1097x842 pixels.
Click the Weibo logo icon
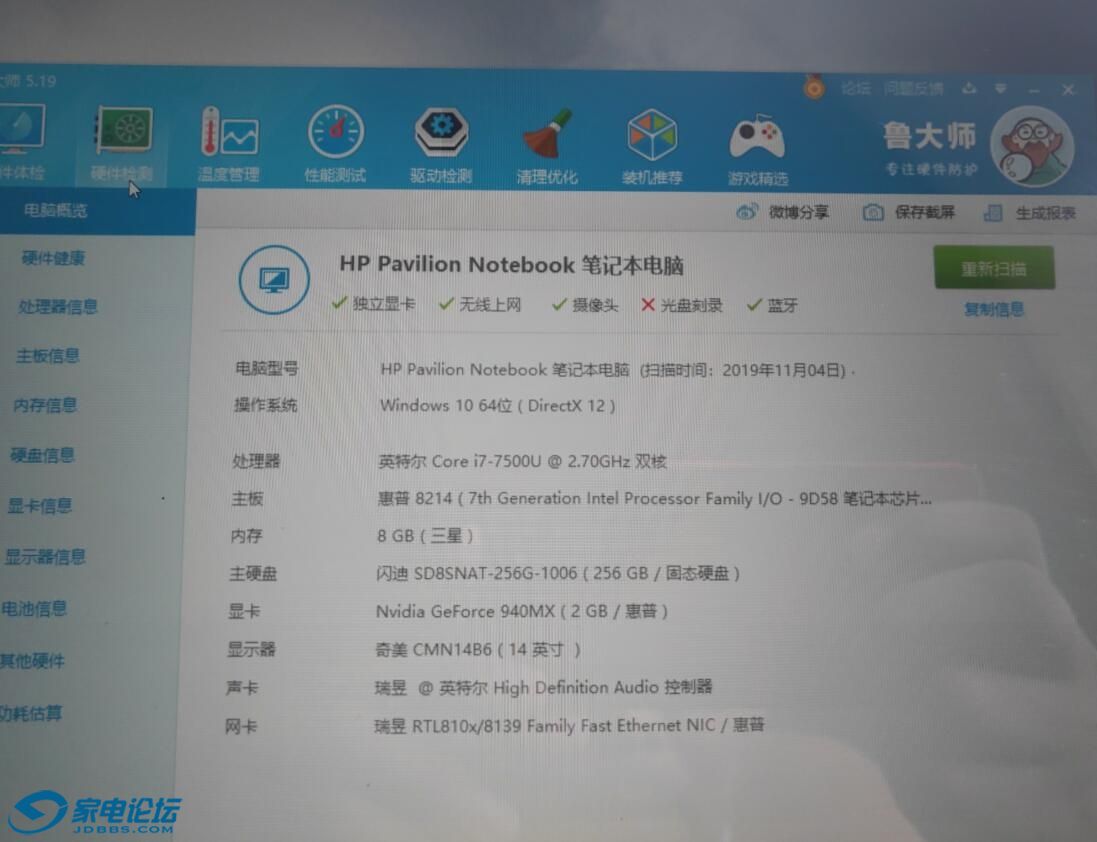747,211
